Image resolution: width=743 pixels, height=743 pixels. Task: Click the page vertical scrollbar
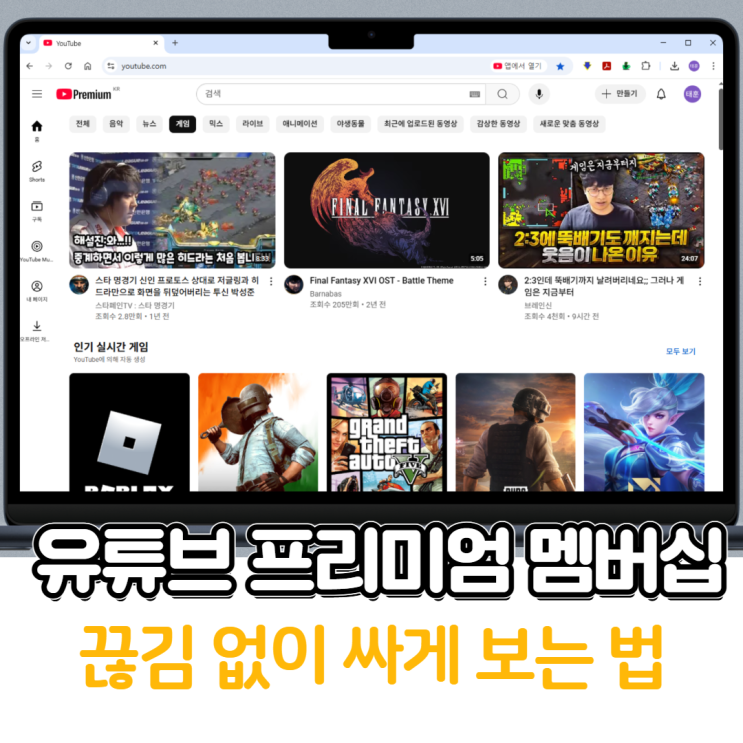pos(721,118)
